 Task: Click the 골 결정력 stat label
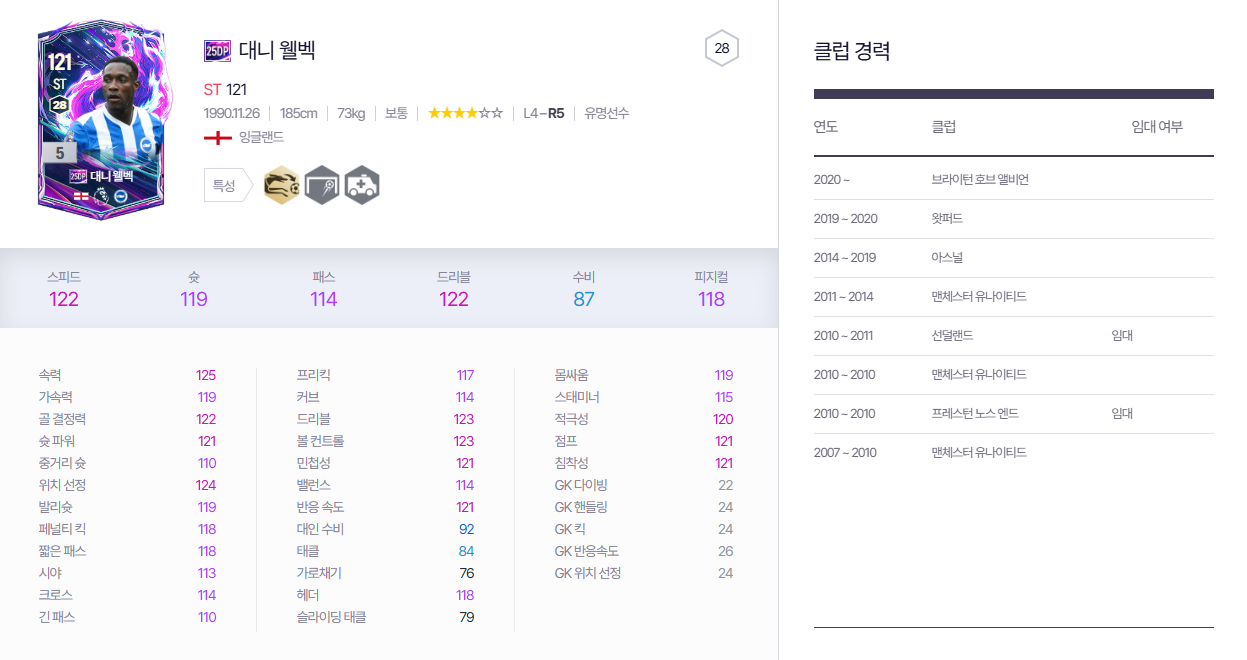[x=62, y=419]
